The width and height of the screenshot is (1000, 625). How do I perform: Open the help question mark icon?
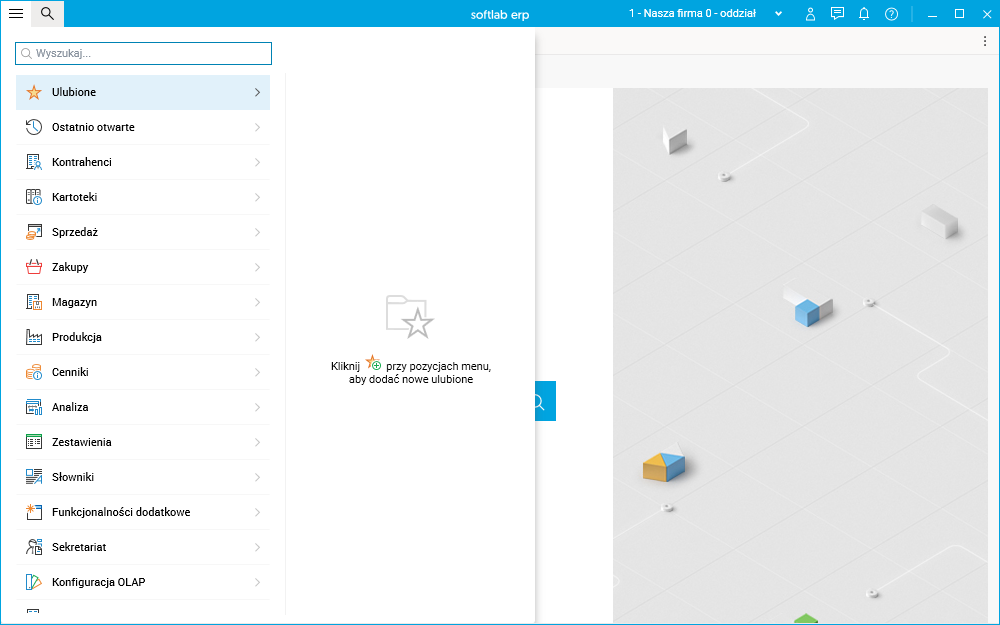pyautogui.click(x=892, y=13)
